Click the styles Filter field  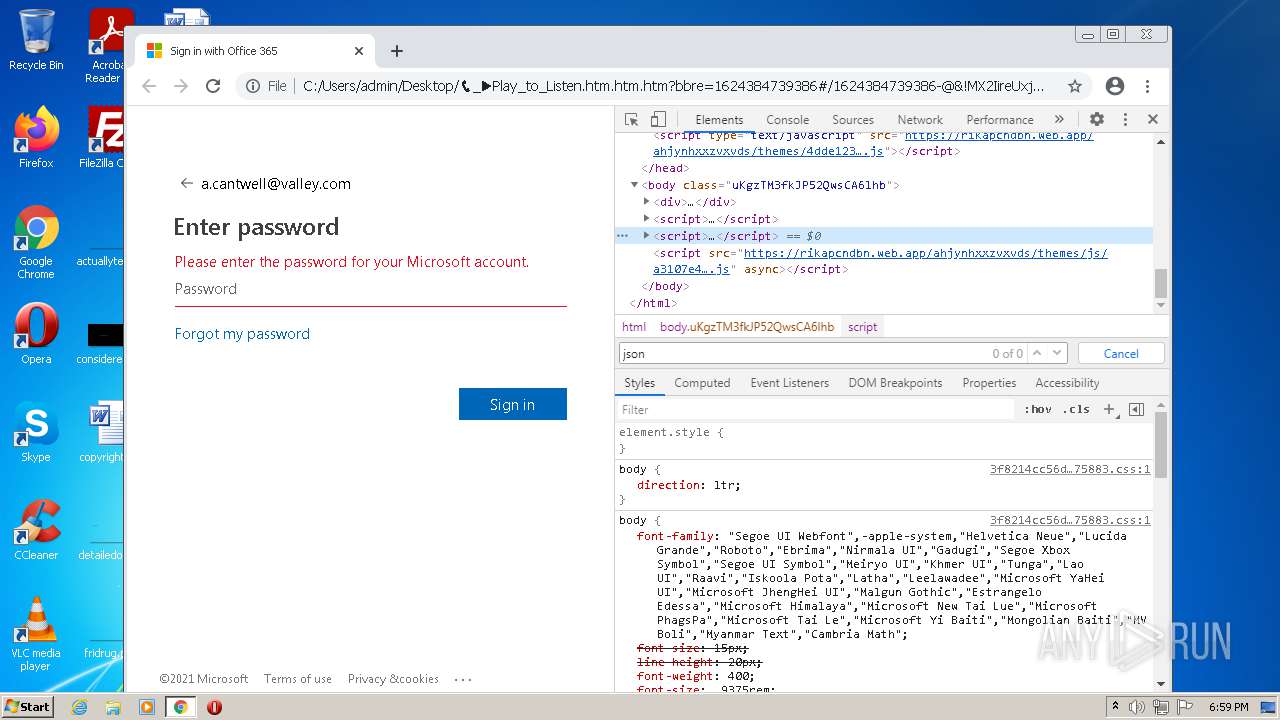tap(815, 409)
